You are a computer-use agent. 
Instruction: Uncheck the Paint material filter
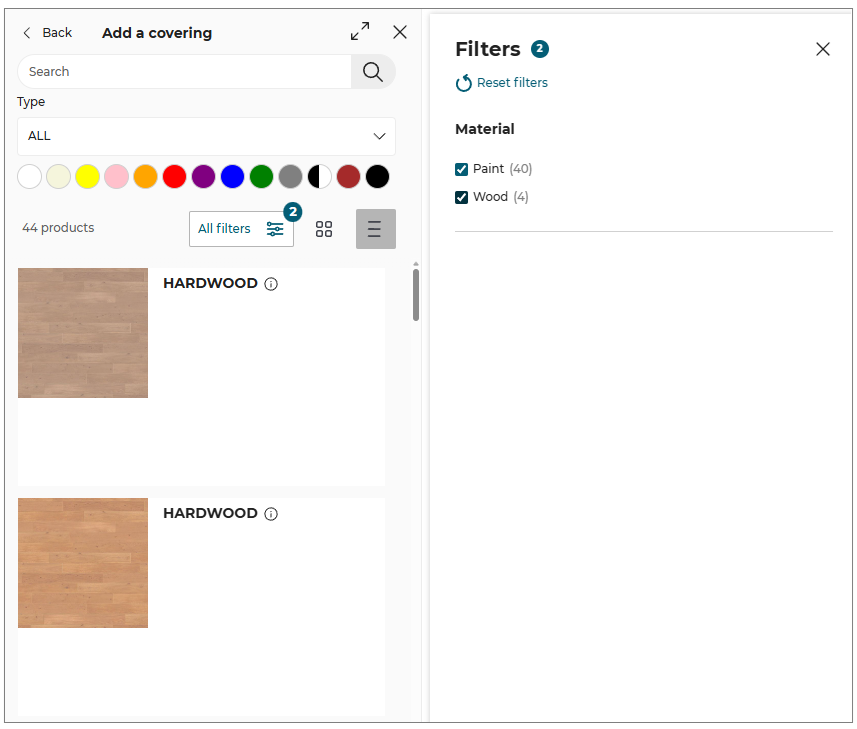[x=461, y=169]
